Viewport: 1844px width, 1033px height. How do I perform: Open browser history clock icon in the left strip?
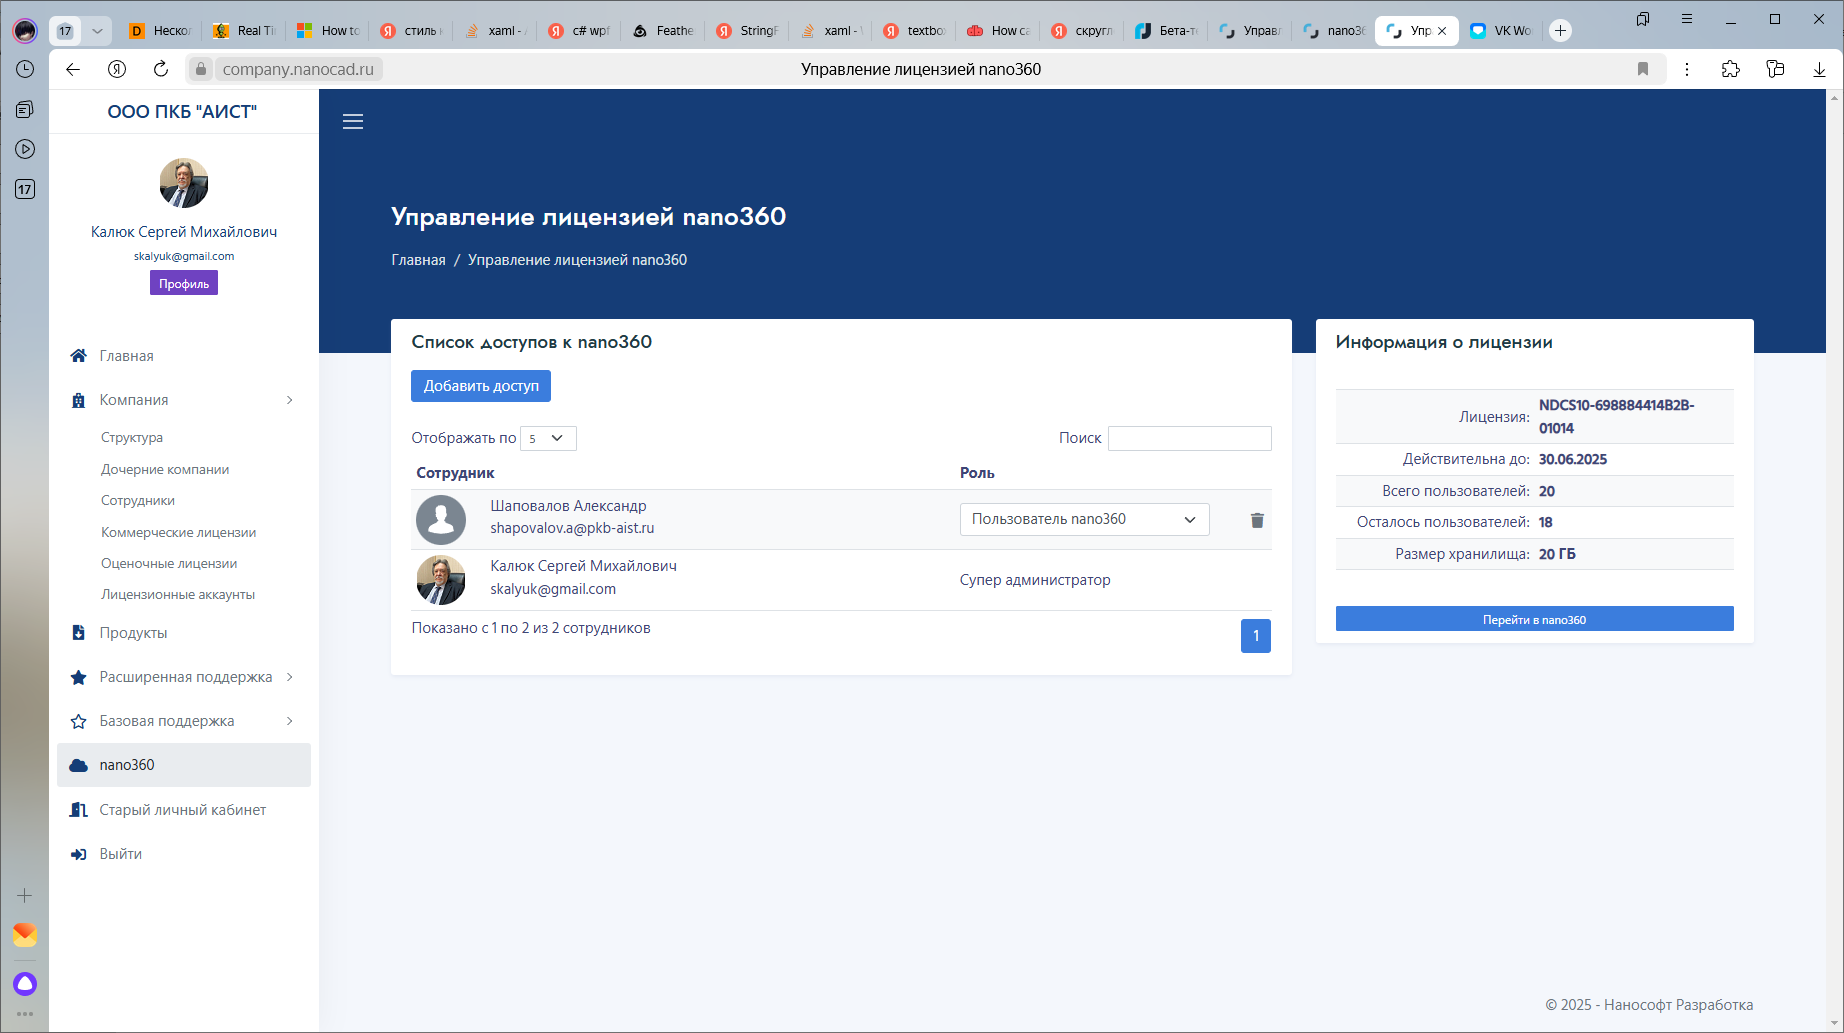pos(25,69)
